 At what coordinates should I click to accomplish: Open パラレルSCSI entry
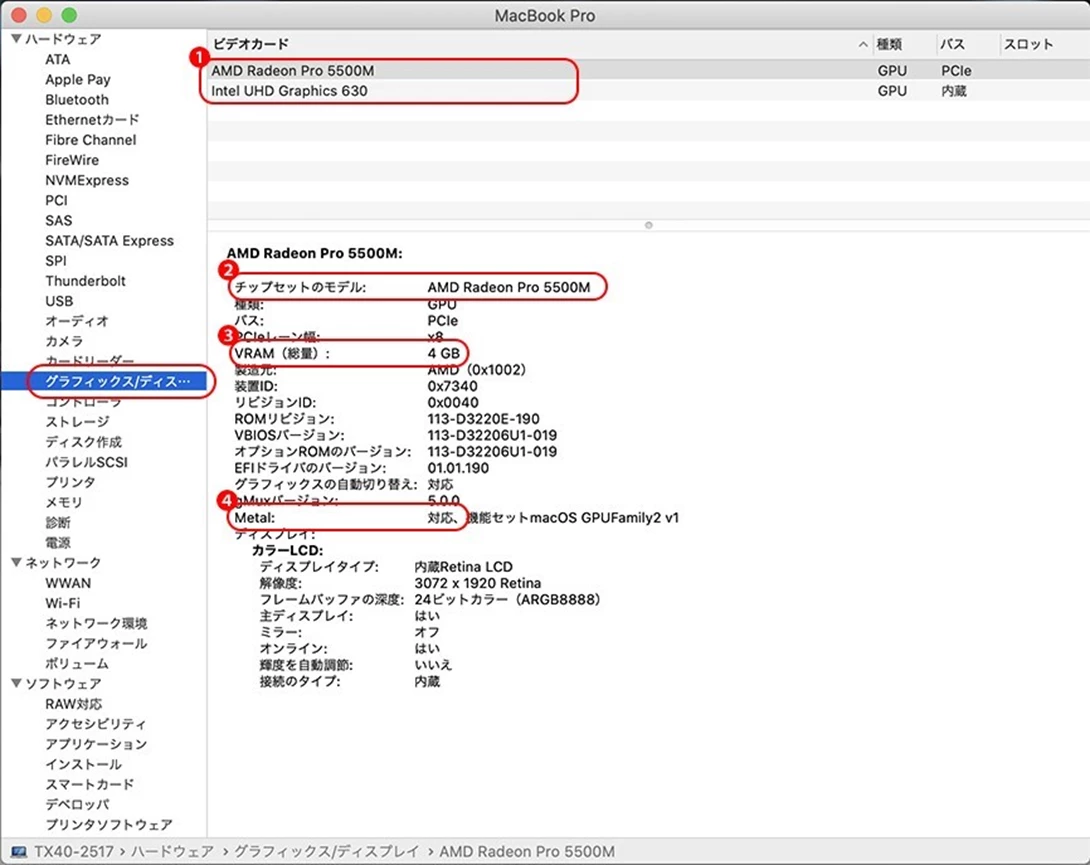point(87,462)
